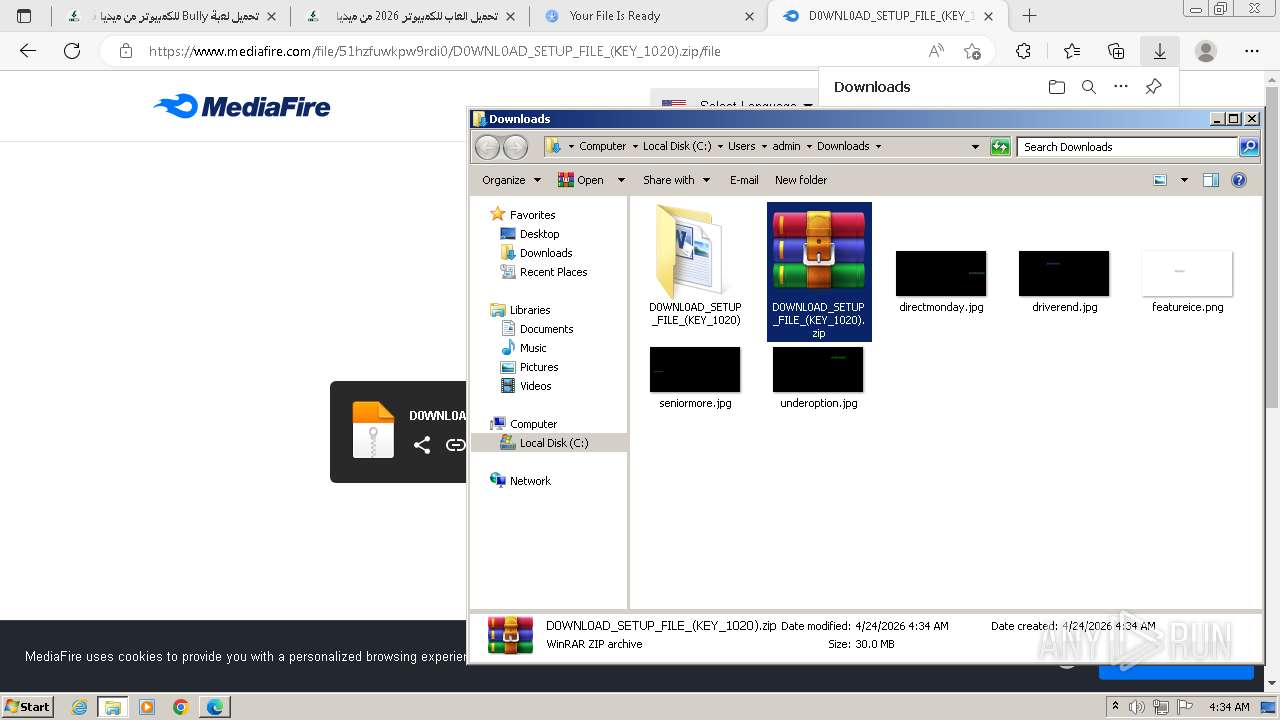1280x720 pixels.
Task: Open Pictures library
Action: click(x=539, y=367)
